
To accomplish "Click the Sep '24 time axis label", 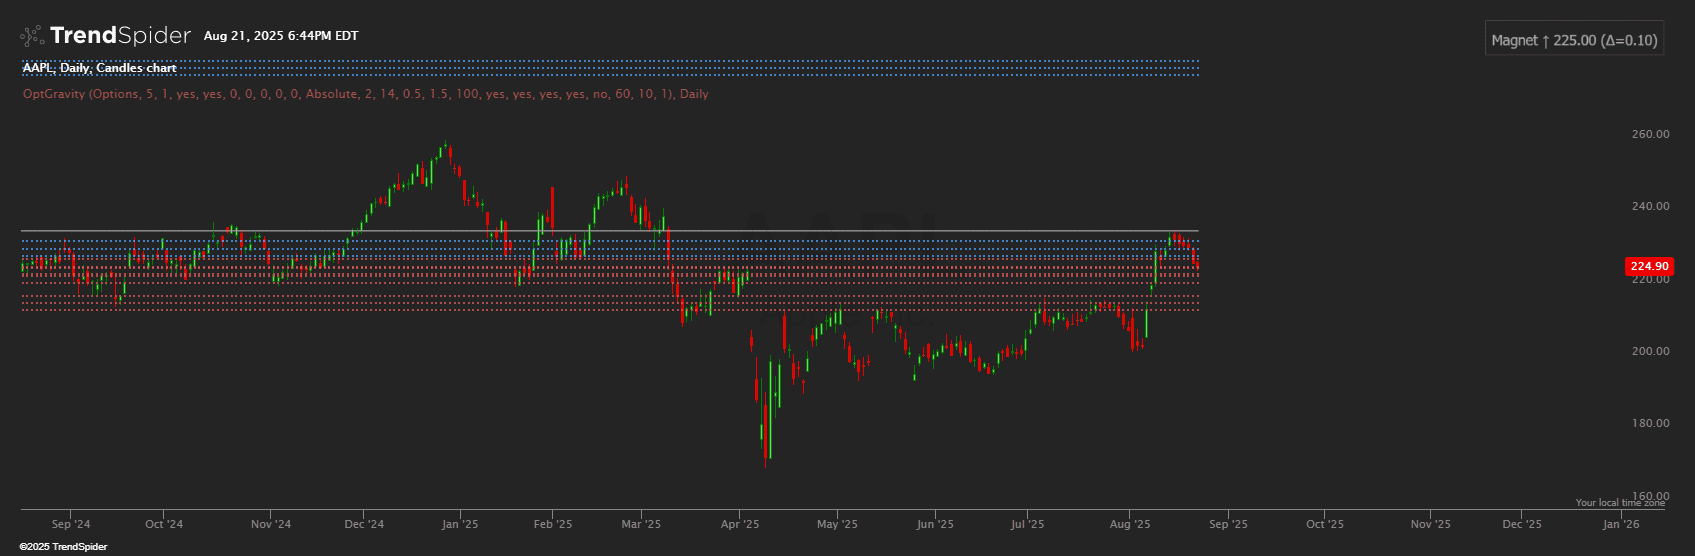I will pyautogui.click(x=71, y=524).
